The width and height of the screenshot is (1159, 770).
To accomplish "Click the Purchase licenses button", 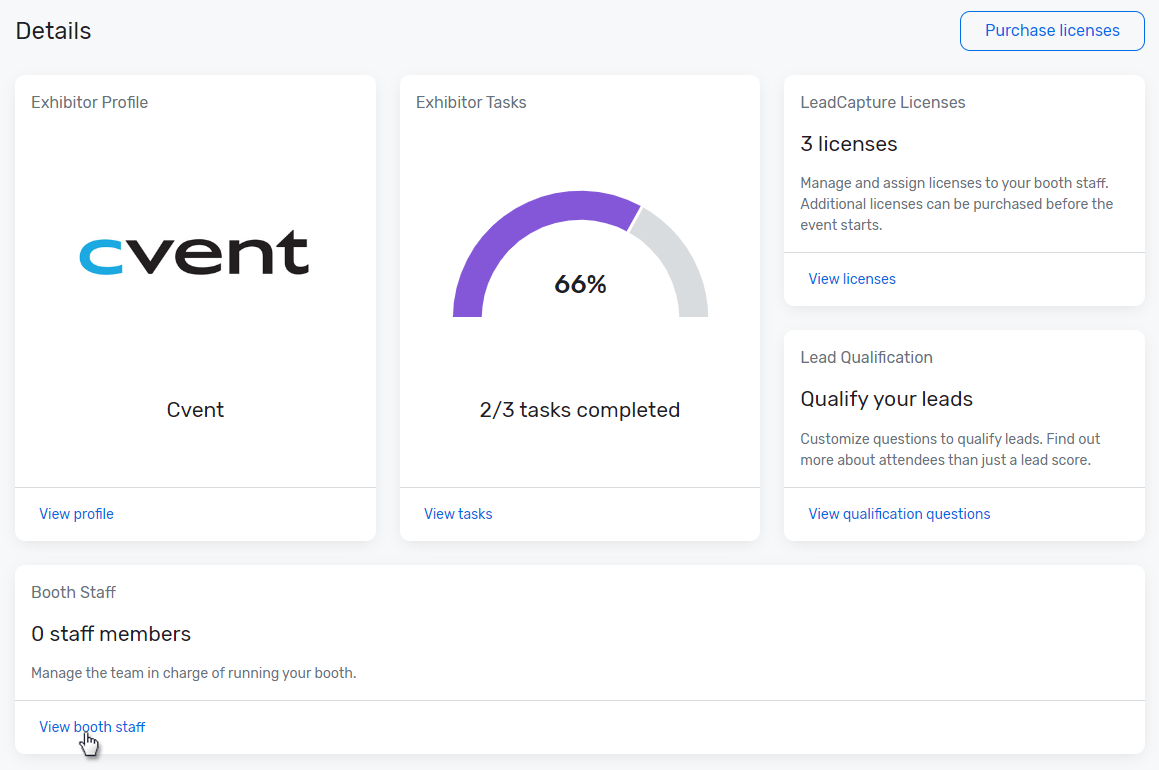I will [1052, 31].
